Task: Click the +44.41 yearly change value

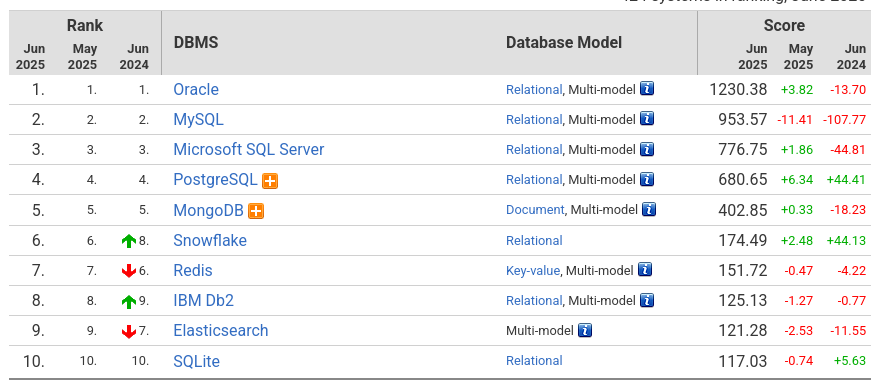Action: [x=846, y=180]
